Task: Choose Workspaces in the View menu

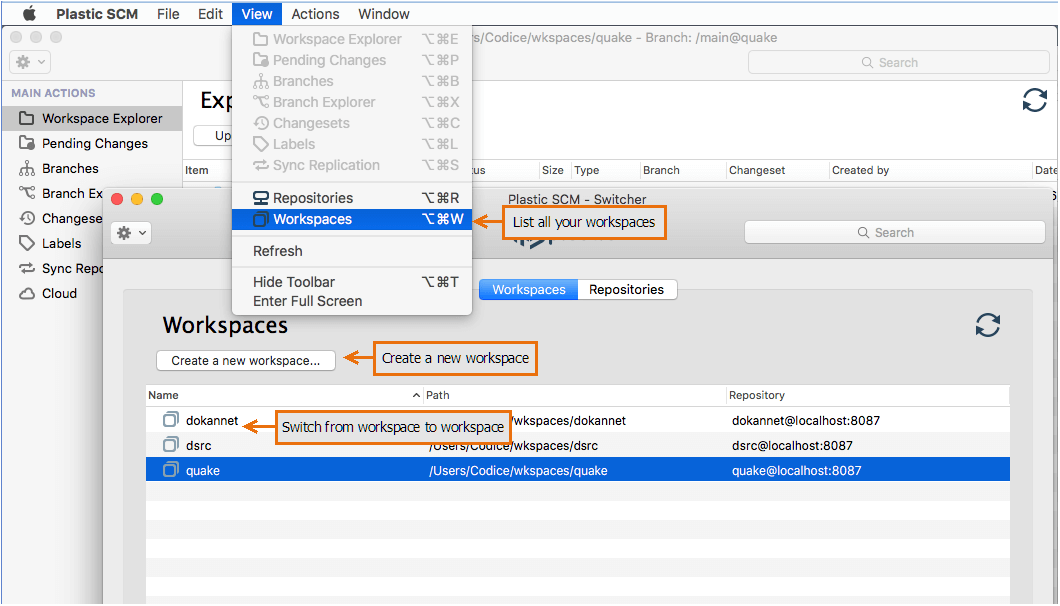Action: click(x=352, y=219)
